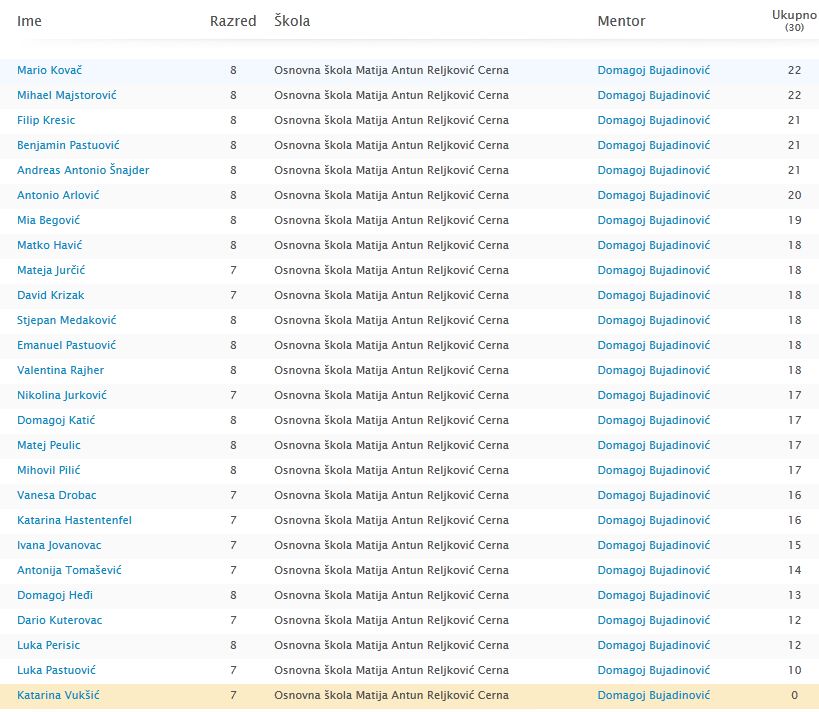
Task: Open Nikolina Jurković student link
Action: tap(62, 395)
